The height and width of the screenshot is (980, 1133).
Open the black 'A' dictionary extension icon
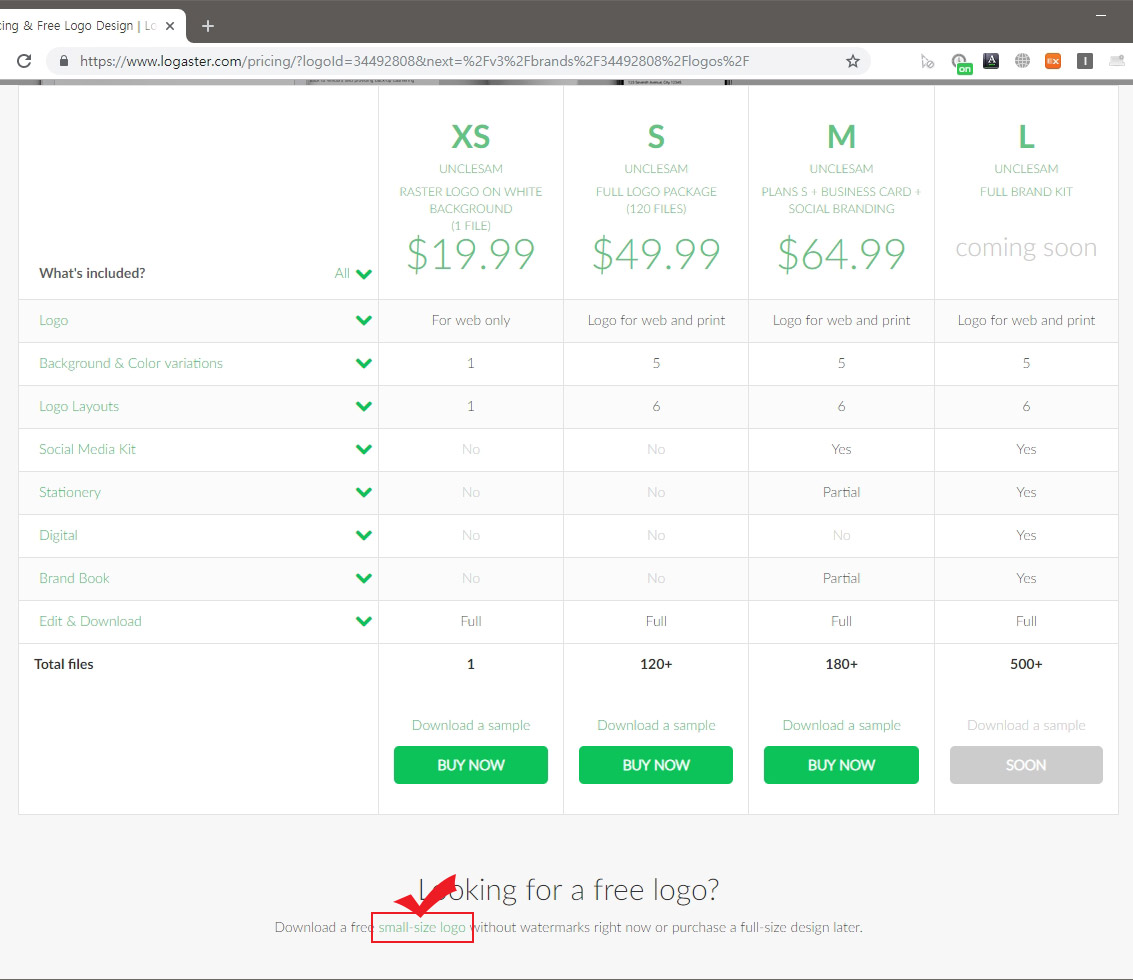(x=991, y=61)
